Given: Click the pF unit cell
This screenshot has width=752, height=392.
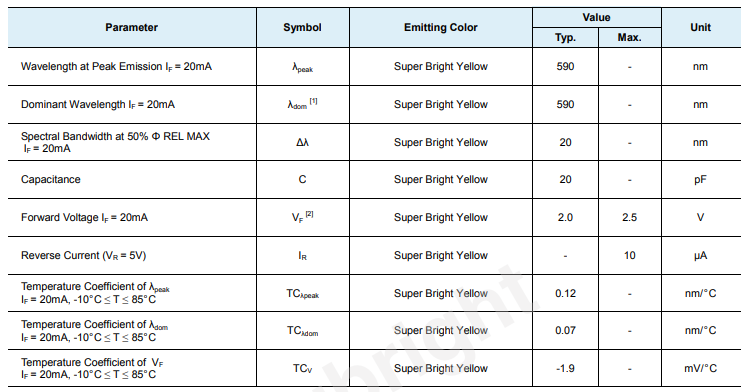Looking at the screenshot, I should 700,179.
